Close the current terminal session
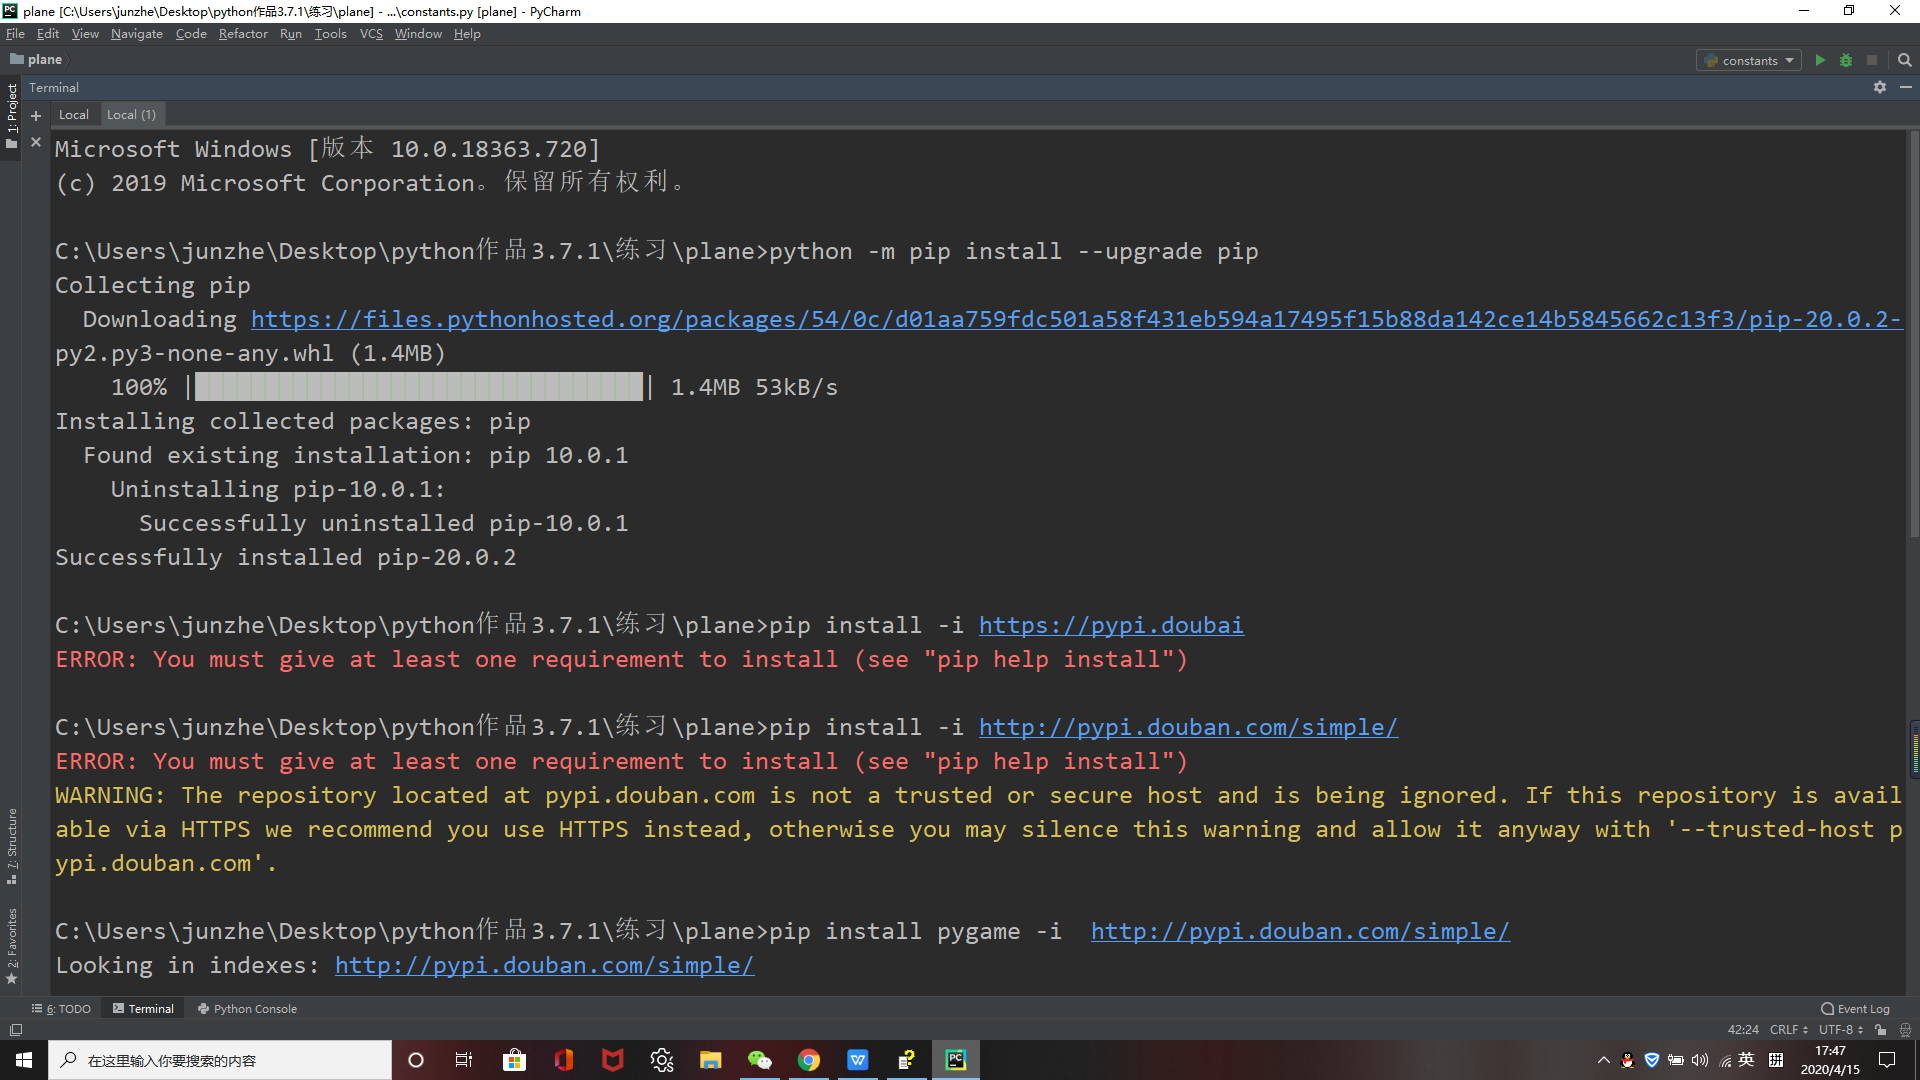Viewport: 1920px width, 1080px height. 36,142
